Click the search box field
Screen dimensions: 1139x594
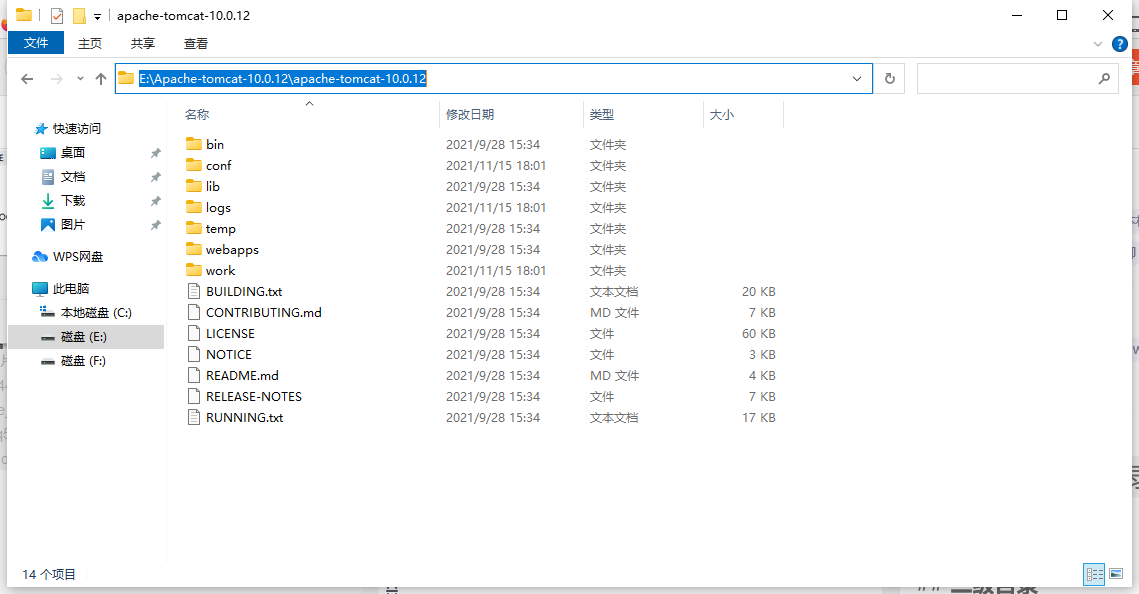pyautogui.click(x=1018, y=78)
